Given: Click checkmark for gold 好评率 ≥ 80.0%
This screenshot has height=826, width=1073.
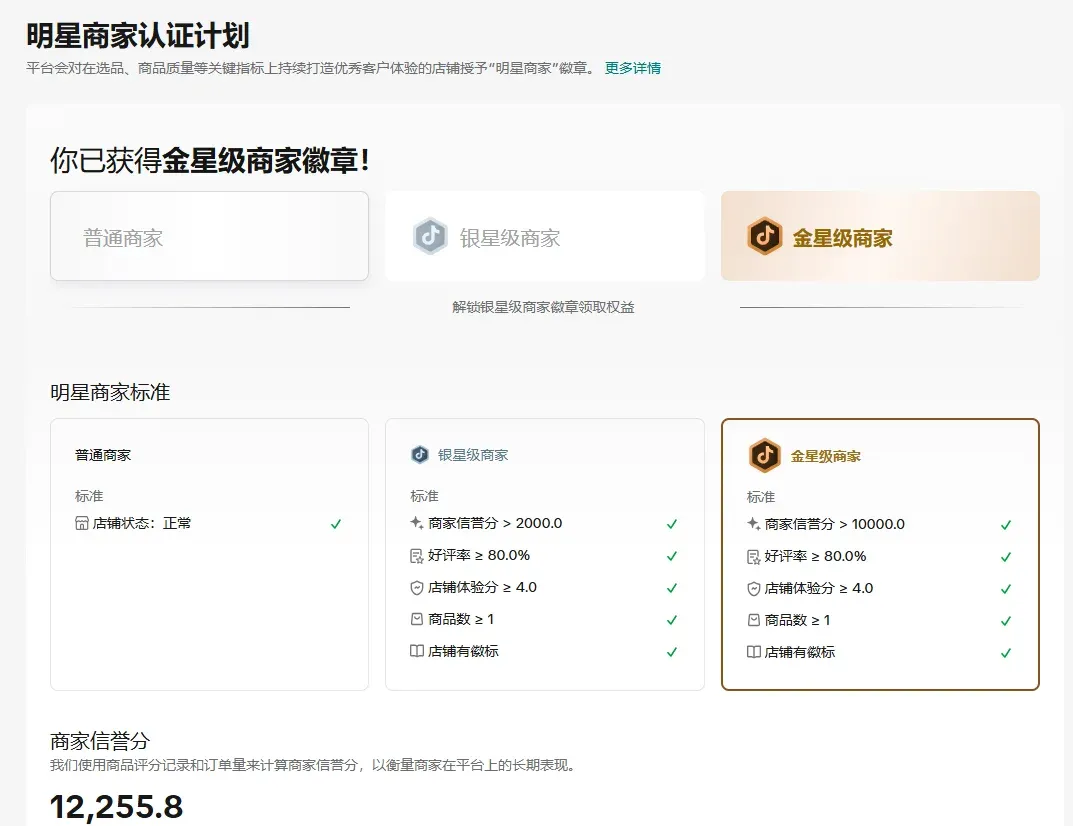Looking at the screenshot, I should pyautogui.click(x=1006, y=557).
